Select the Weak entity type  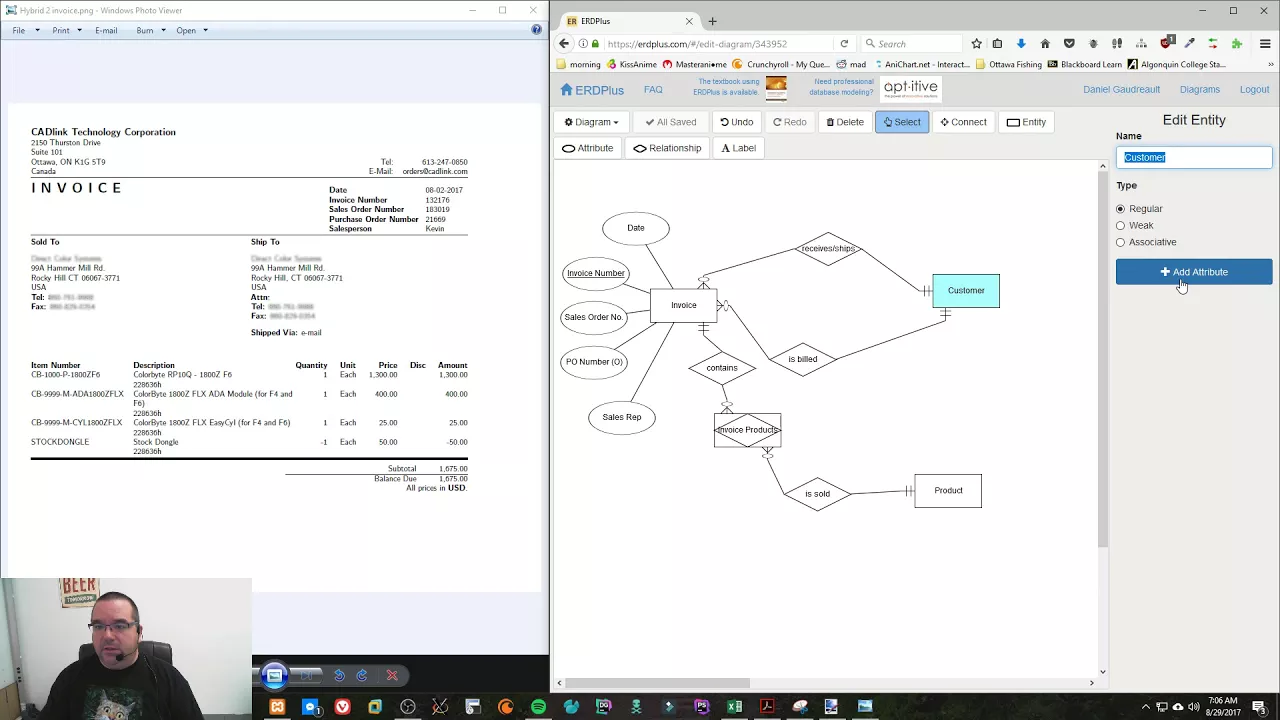[1120, 226]
